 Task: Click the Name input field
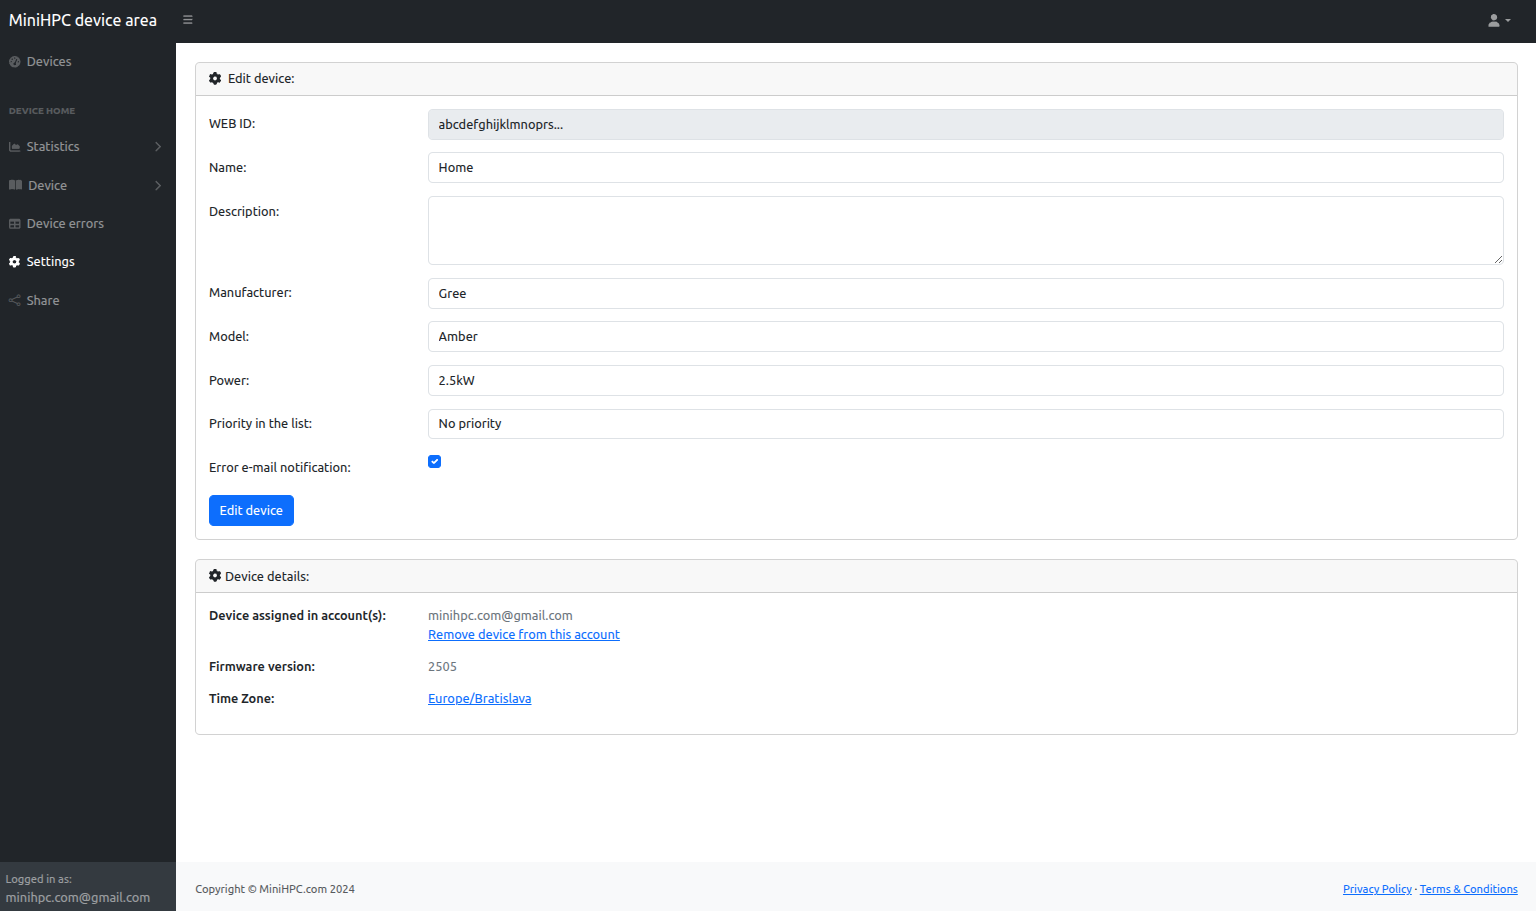point(965,168)
